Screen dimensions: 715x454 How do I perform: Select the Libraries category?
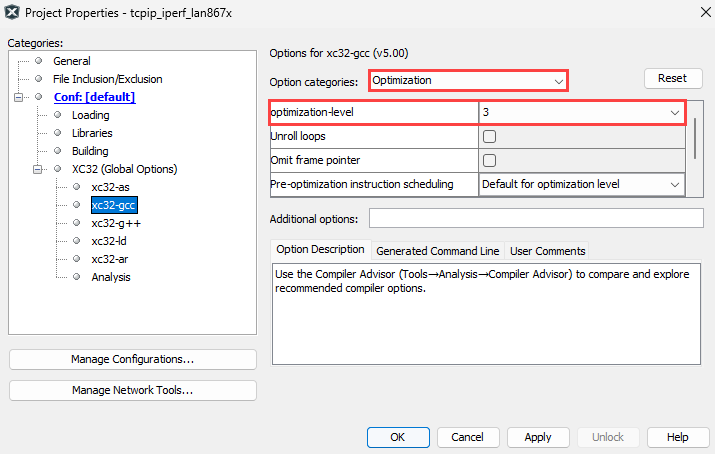pos(91,133)
